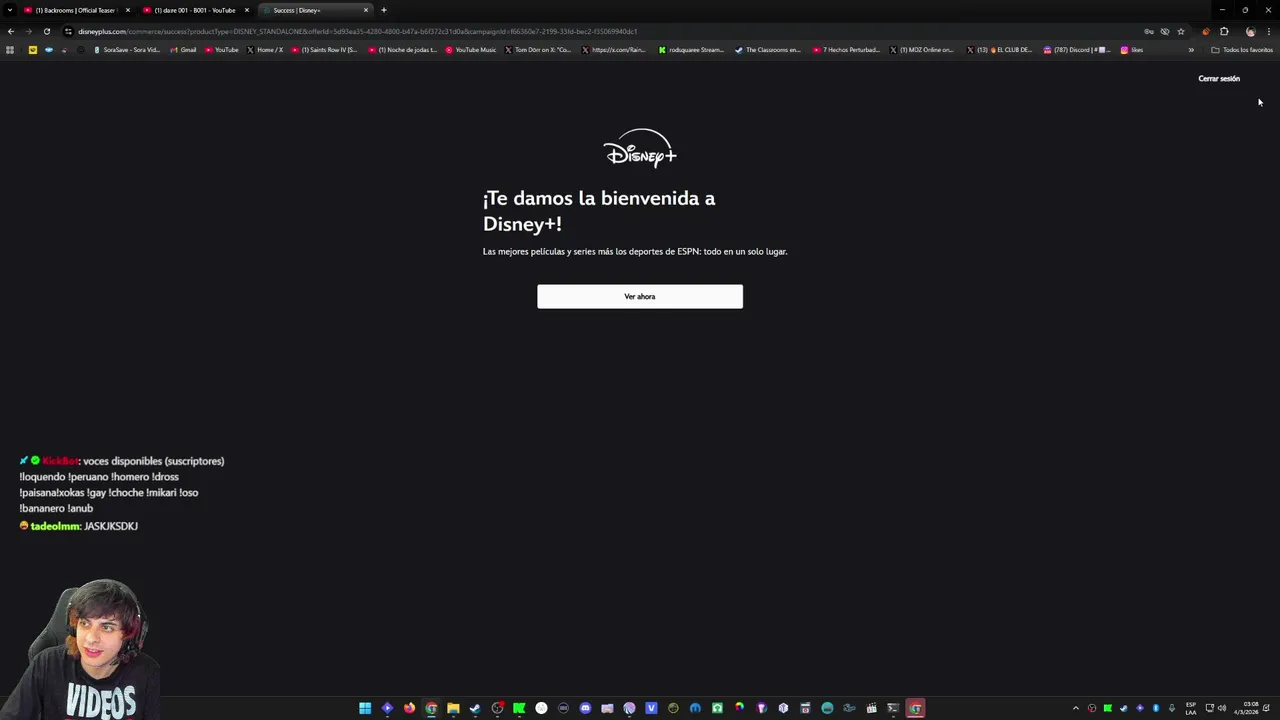Go back to the previous page
Viewport: 1280px width, 720px height.
tap(10, 31)
